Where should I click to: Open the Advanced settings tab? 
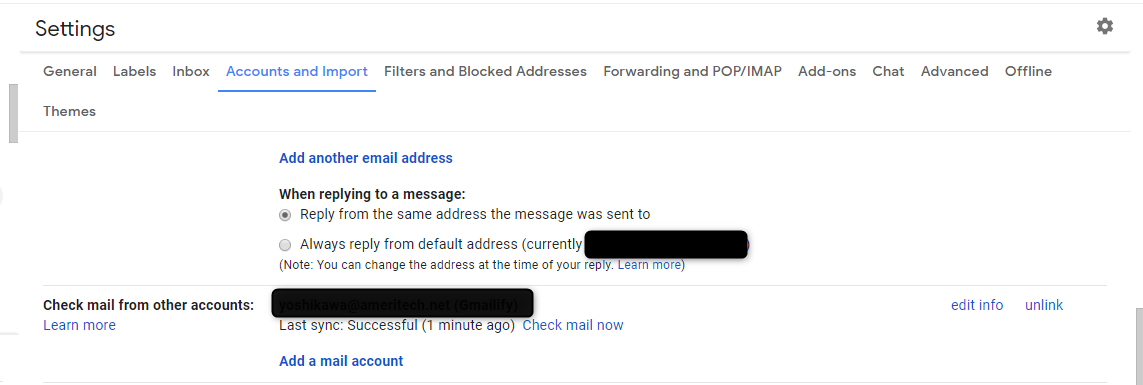tap(954, 71)
